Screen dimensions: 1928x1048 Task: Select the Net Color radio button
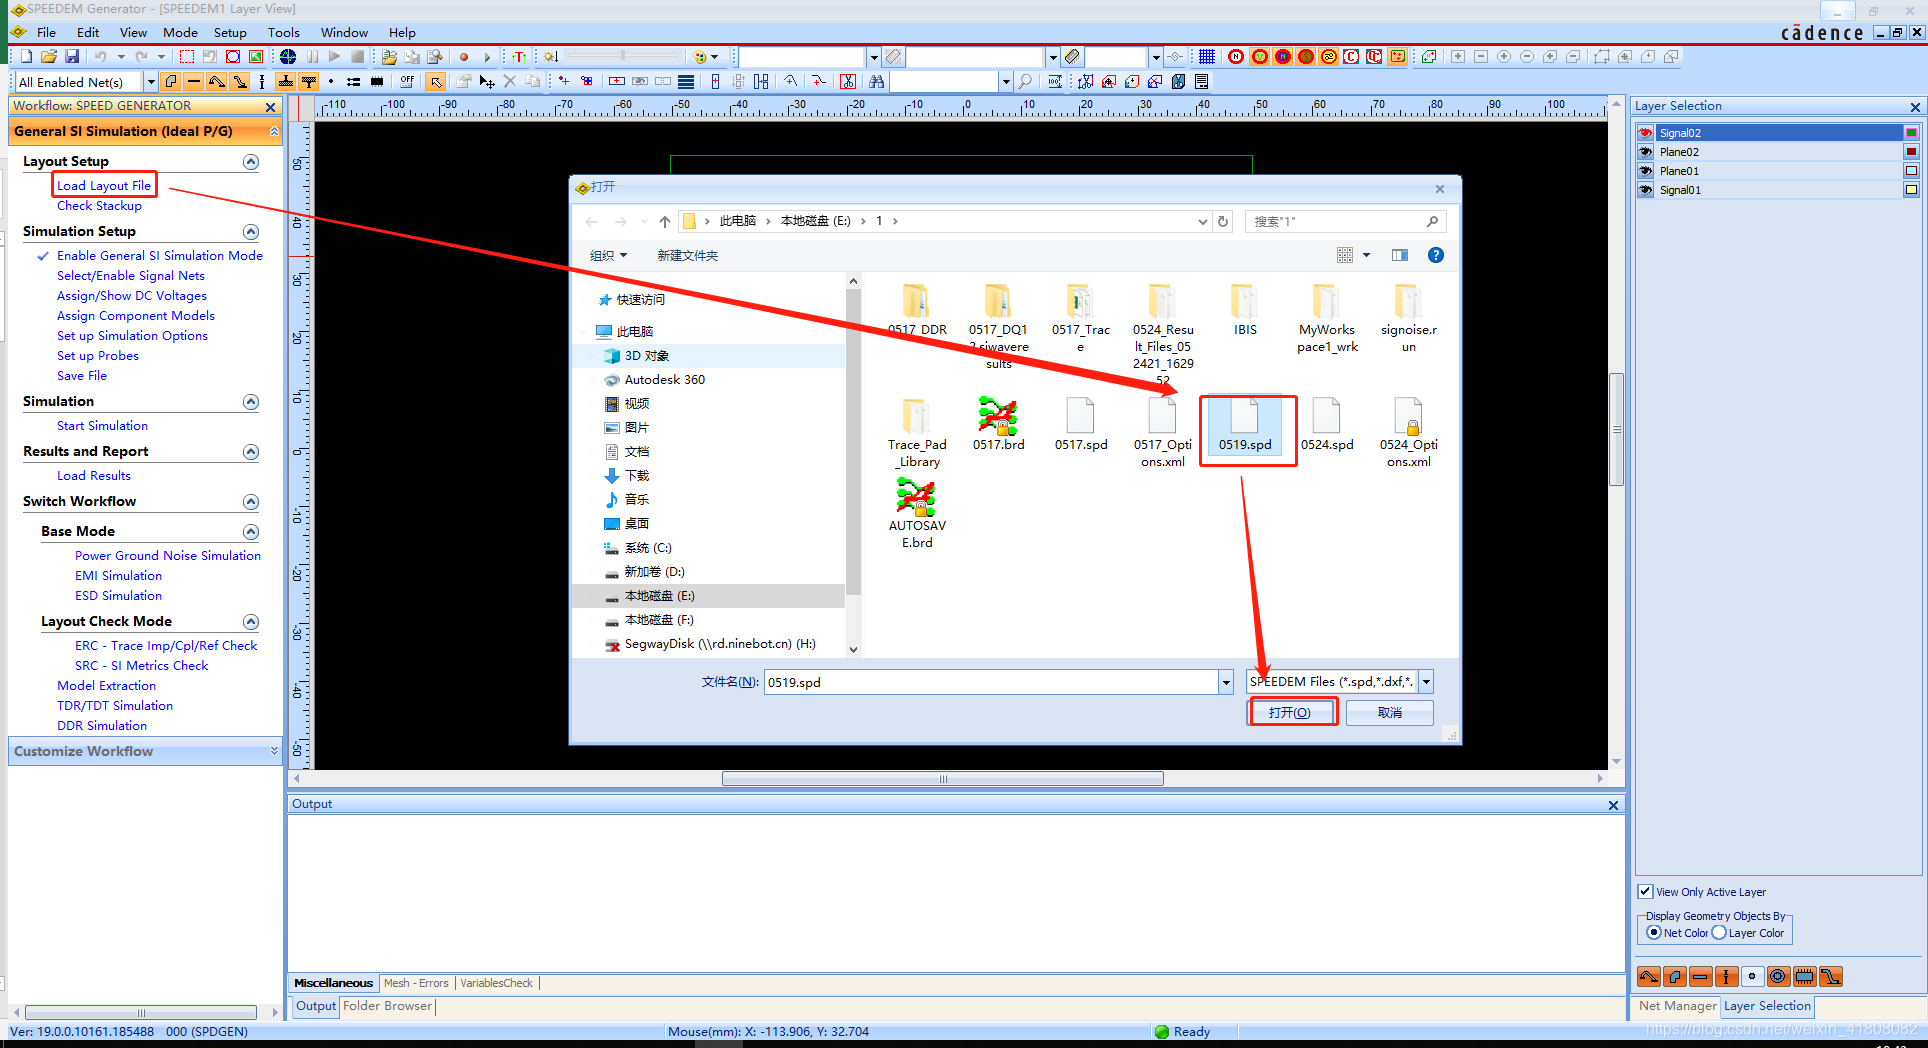pos(1654,932)
